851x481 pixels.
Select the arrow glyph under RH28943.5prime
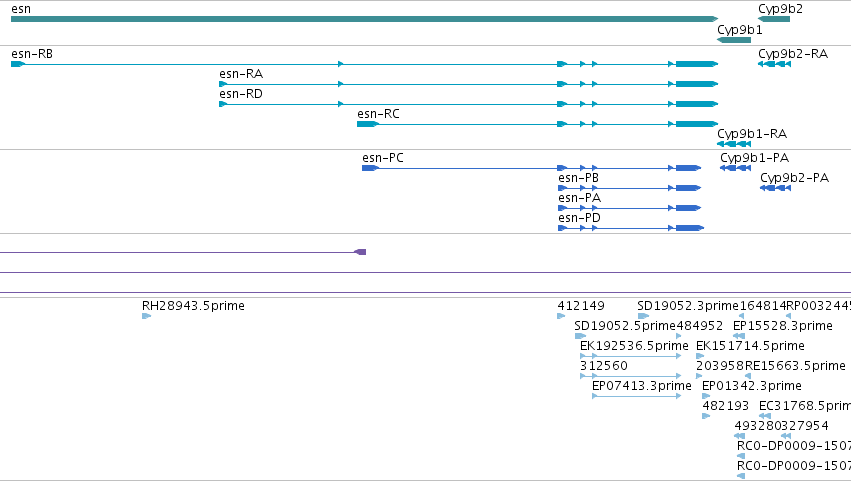tap(146, 316)
